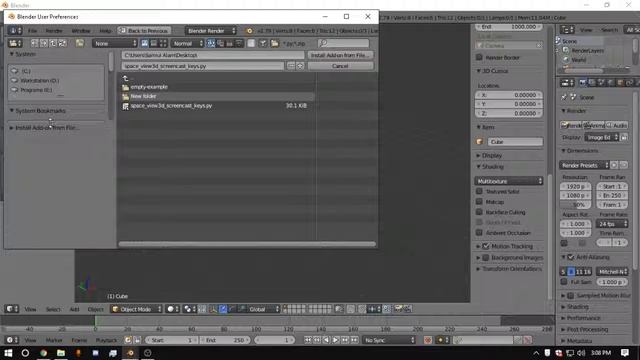Click the Cancel button in file browser
The width and height of the screenshot is (640, 360).
pos(340,66)
